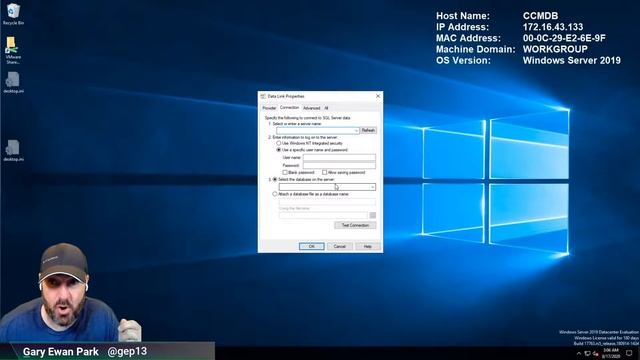Open the Action Center notification icon

point(629,353)
